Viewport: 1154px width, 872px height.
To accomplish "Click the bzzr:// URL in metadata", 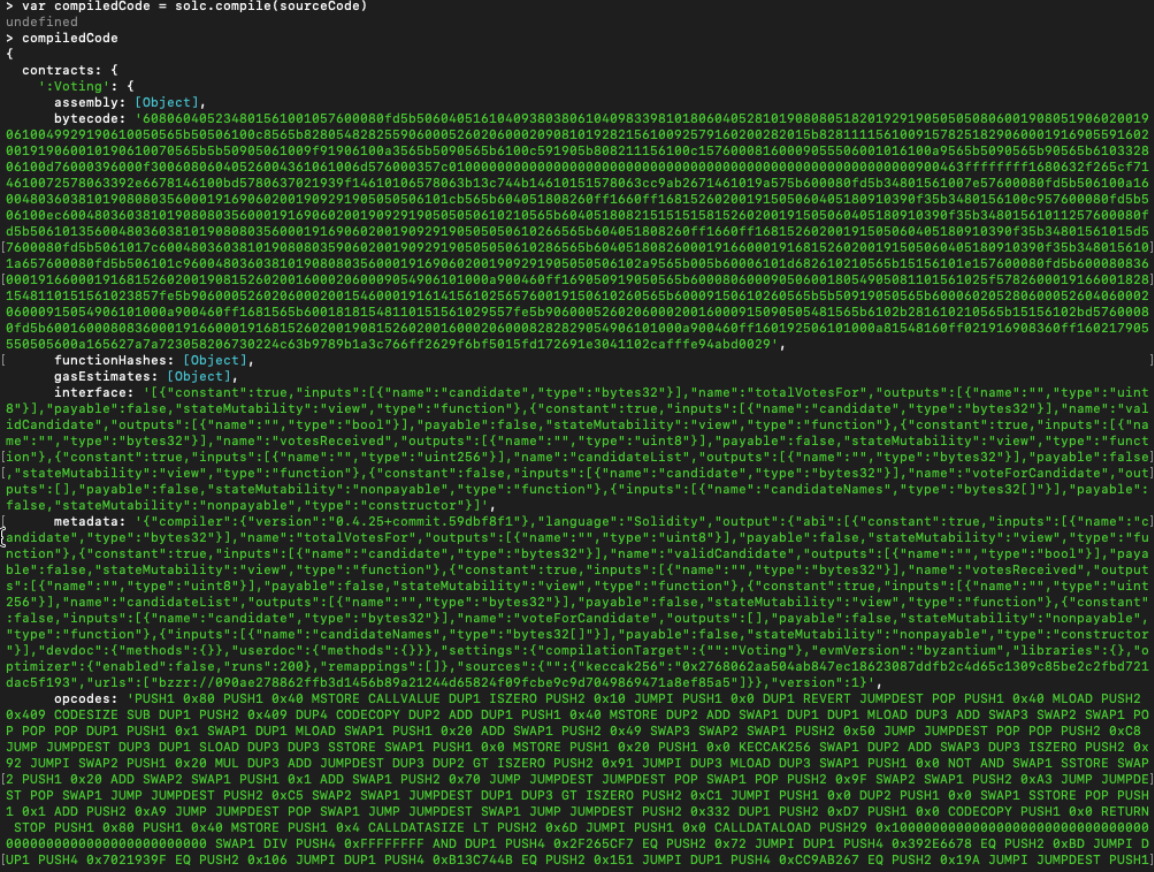I will pyautogui.click(x=440, y=683).
